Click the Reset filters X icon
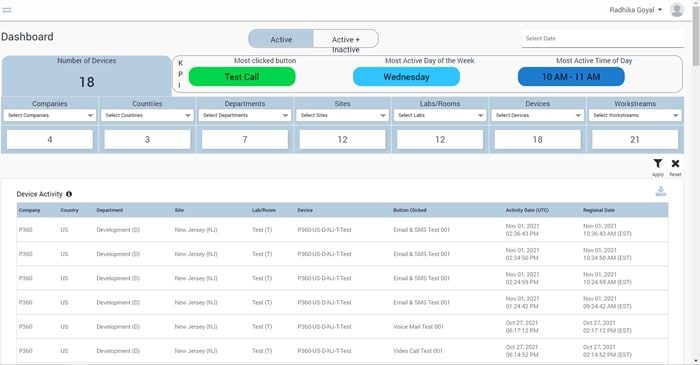Image resolution: width=700 pixels, height=365 pixels. pyautogui.click(x=675, y=164)
